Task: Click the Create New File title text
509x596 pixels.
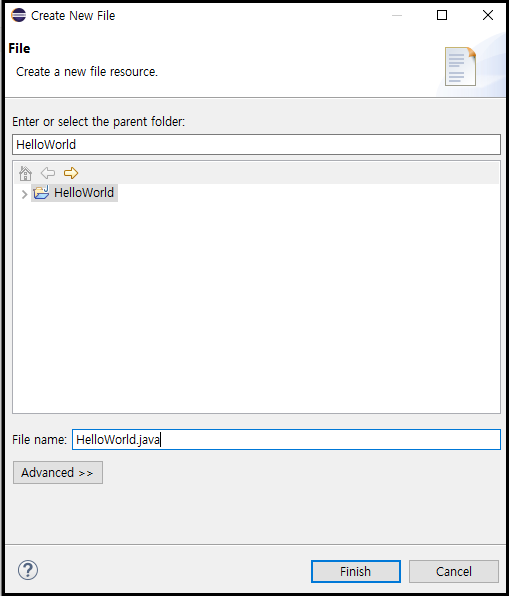Action: point(73,16)
